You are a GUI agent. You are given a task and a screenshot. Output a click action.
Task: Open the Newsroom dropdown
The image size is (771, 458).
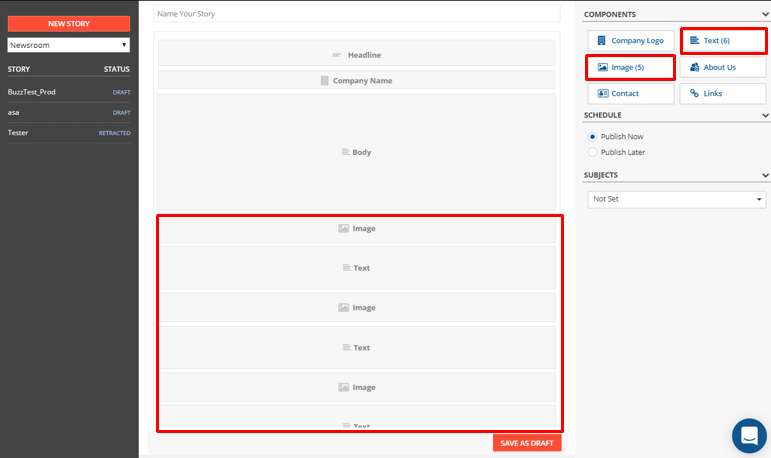[68, 45]
